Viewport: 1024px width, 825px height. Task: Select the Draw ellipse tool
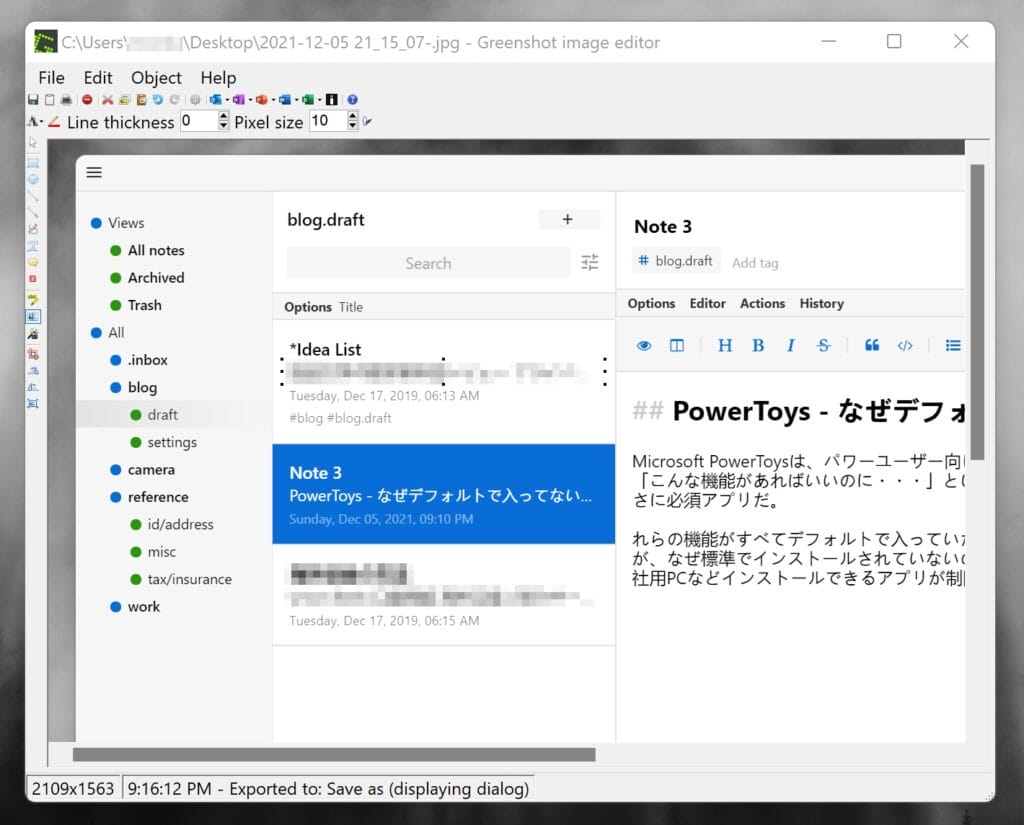[x=33, y=179]
